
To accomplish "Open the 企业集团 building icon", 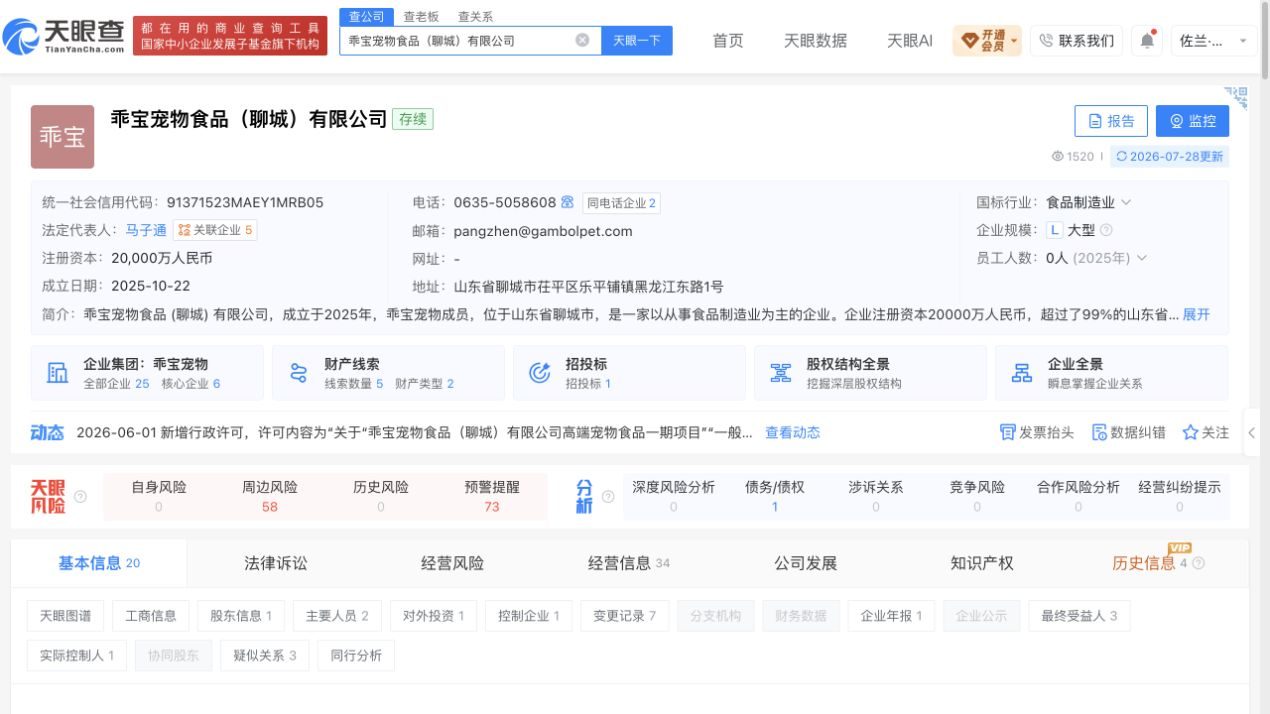I will coord(57,373).
